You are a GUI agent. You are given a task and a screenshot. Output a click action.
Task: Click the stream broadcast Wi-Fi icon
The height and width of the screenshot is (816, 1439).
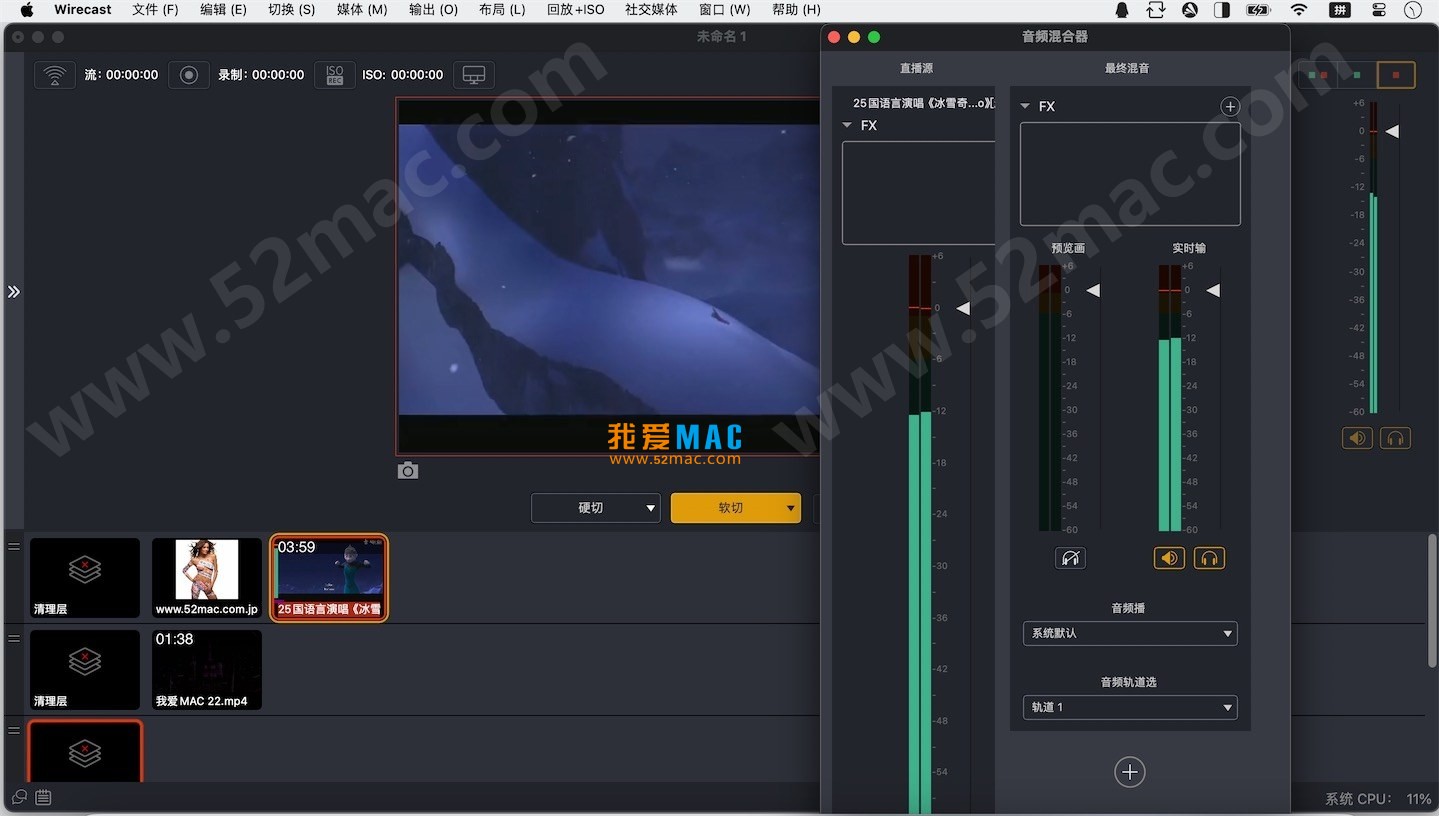[55, 75]
